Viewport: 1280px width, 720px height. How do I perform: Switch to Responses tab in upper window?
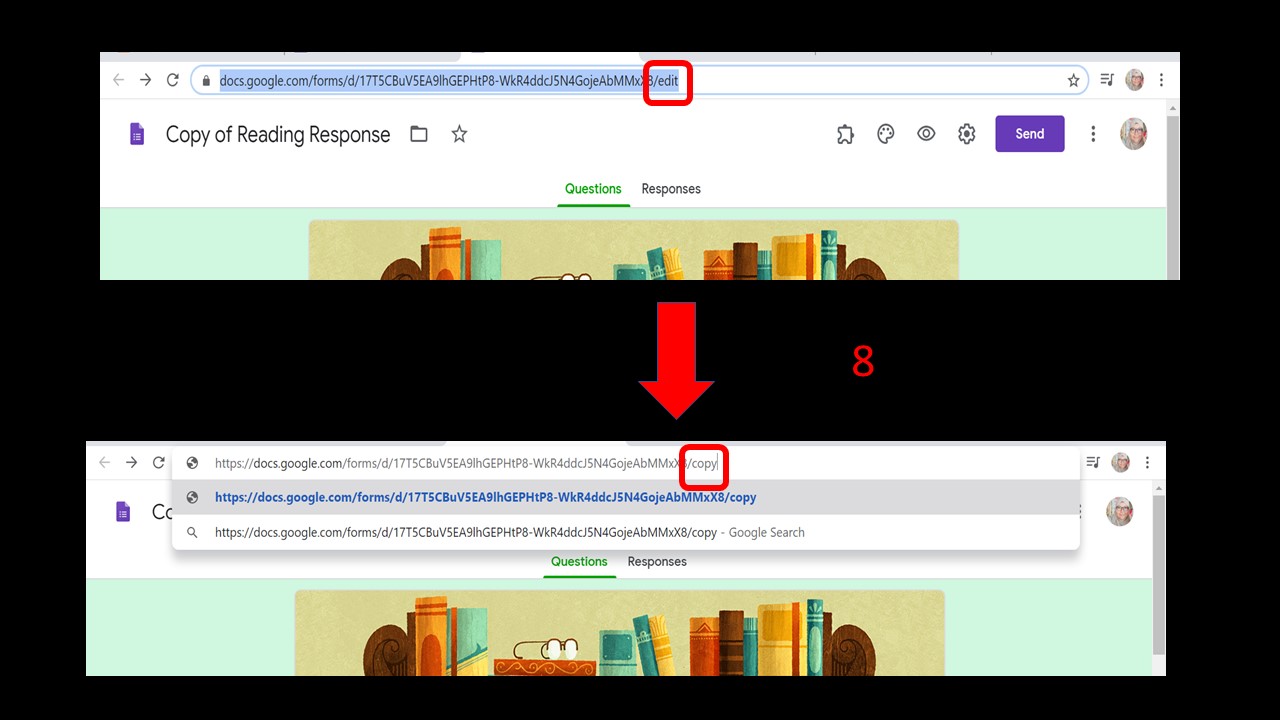coord(671,189)
